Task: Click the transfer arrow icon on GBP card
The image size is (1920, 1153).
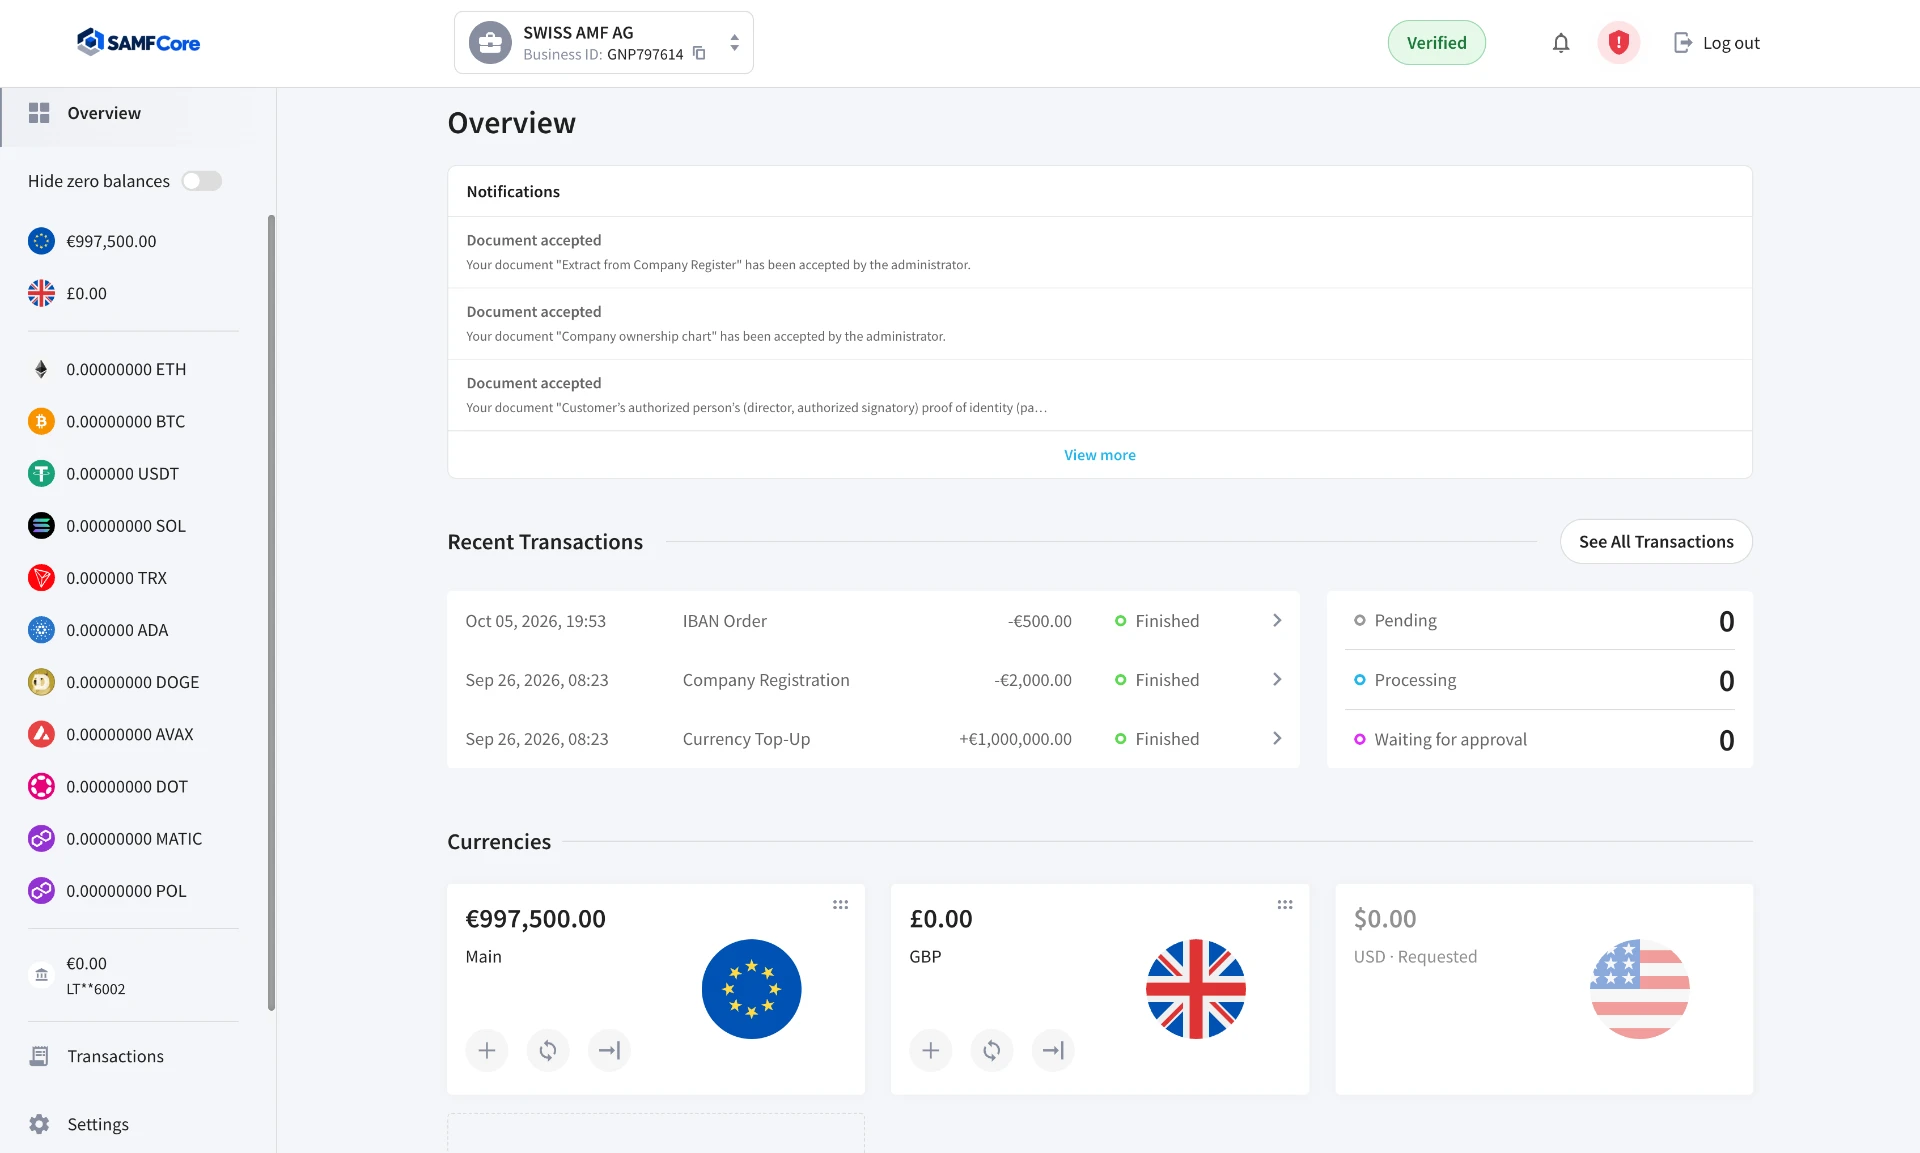Action: pos(1053,1050)
